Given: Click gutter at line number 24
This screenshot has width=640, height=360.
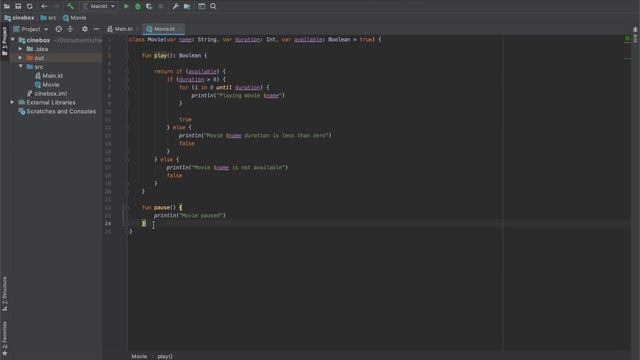Looking at the screenshot, I should (108, 224).
